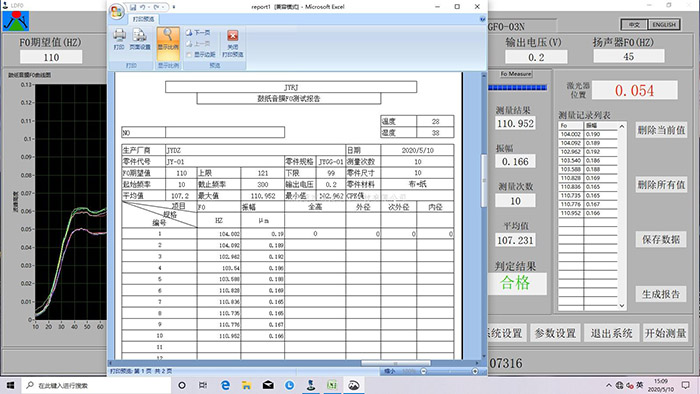Switch language to ENGLISH
The image size is (700, 394).
[664, 25]
